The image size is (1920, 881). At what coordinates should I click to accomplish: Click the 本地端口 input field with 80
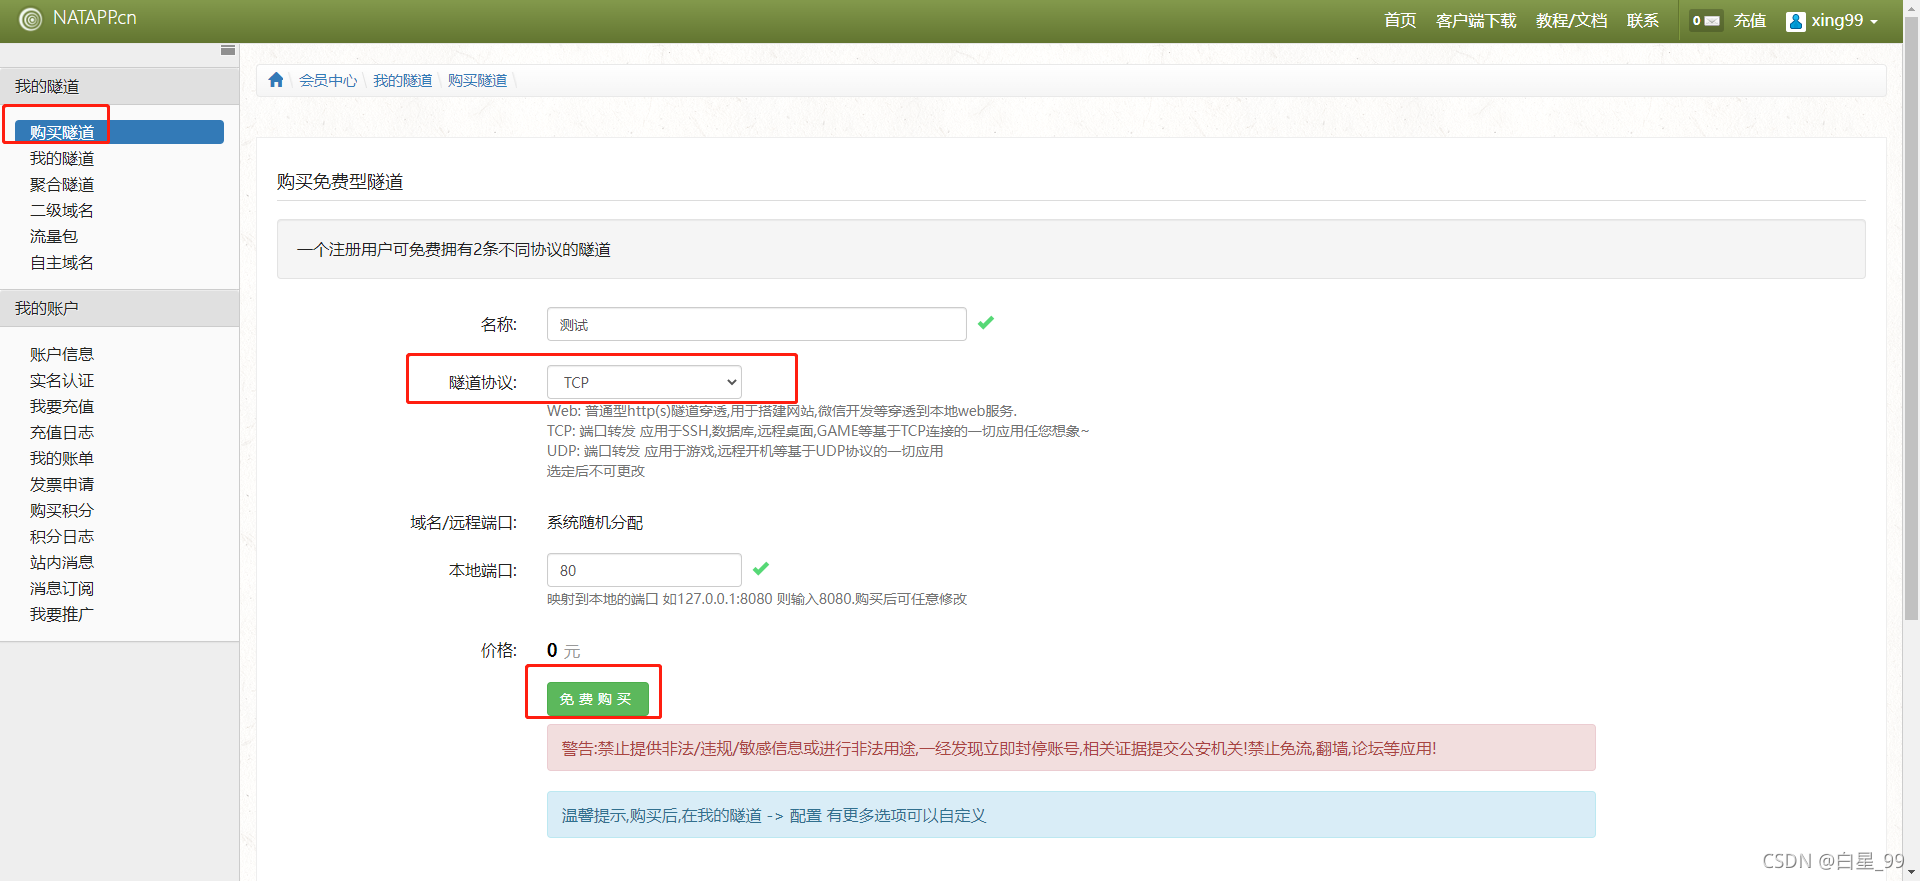point(644,570)
